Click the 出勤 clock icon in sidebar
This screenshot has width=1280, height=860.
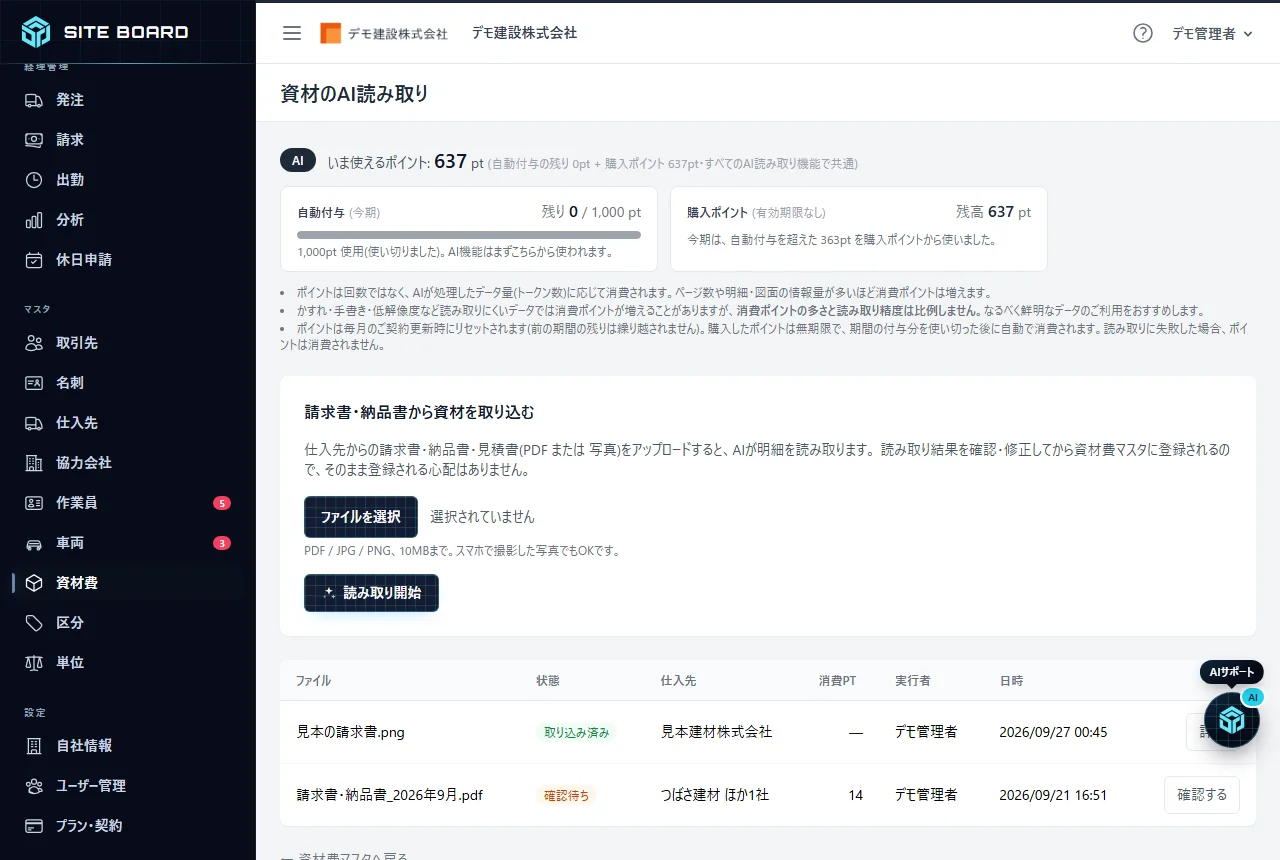click(x=34, y=180)
